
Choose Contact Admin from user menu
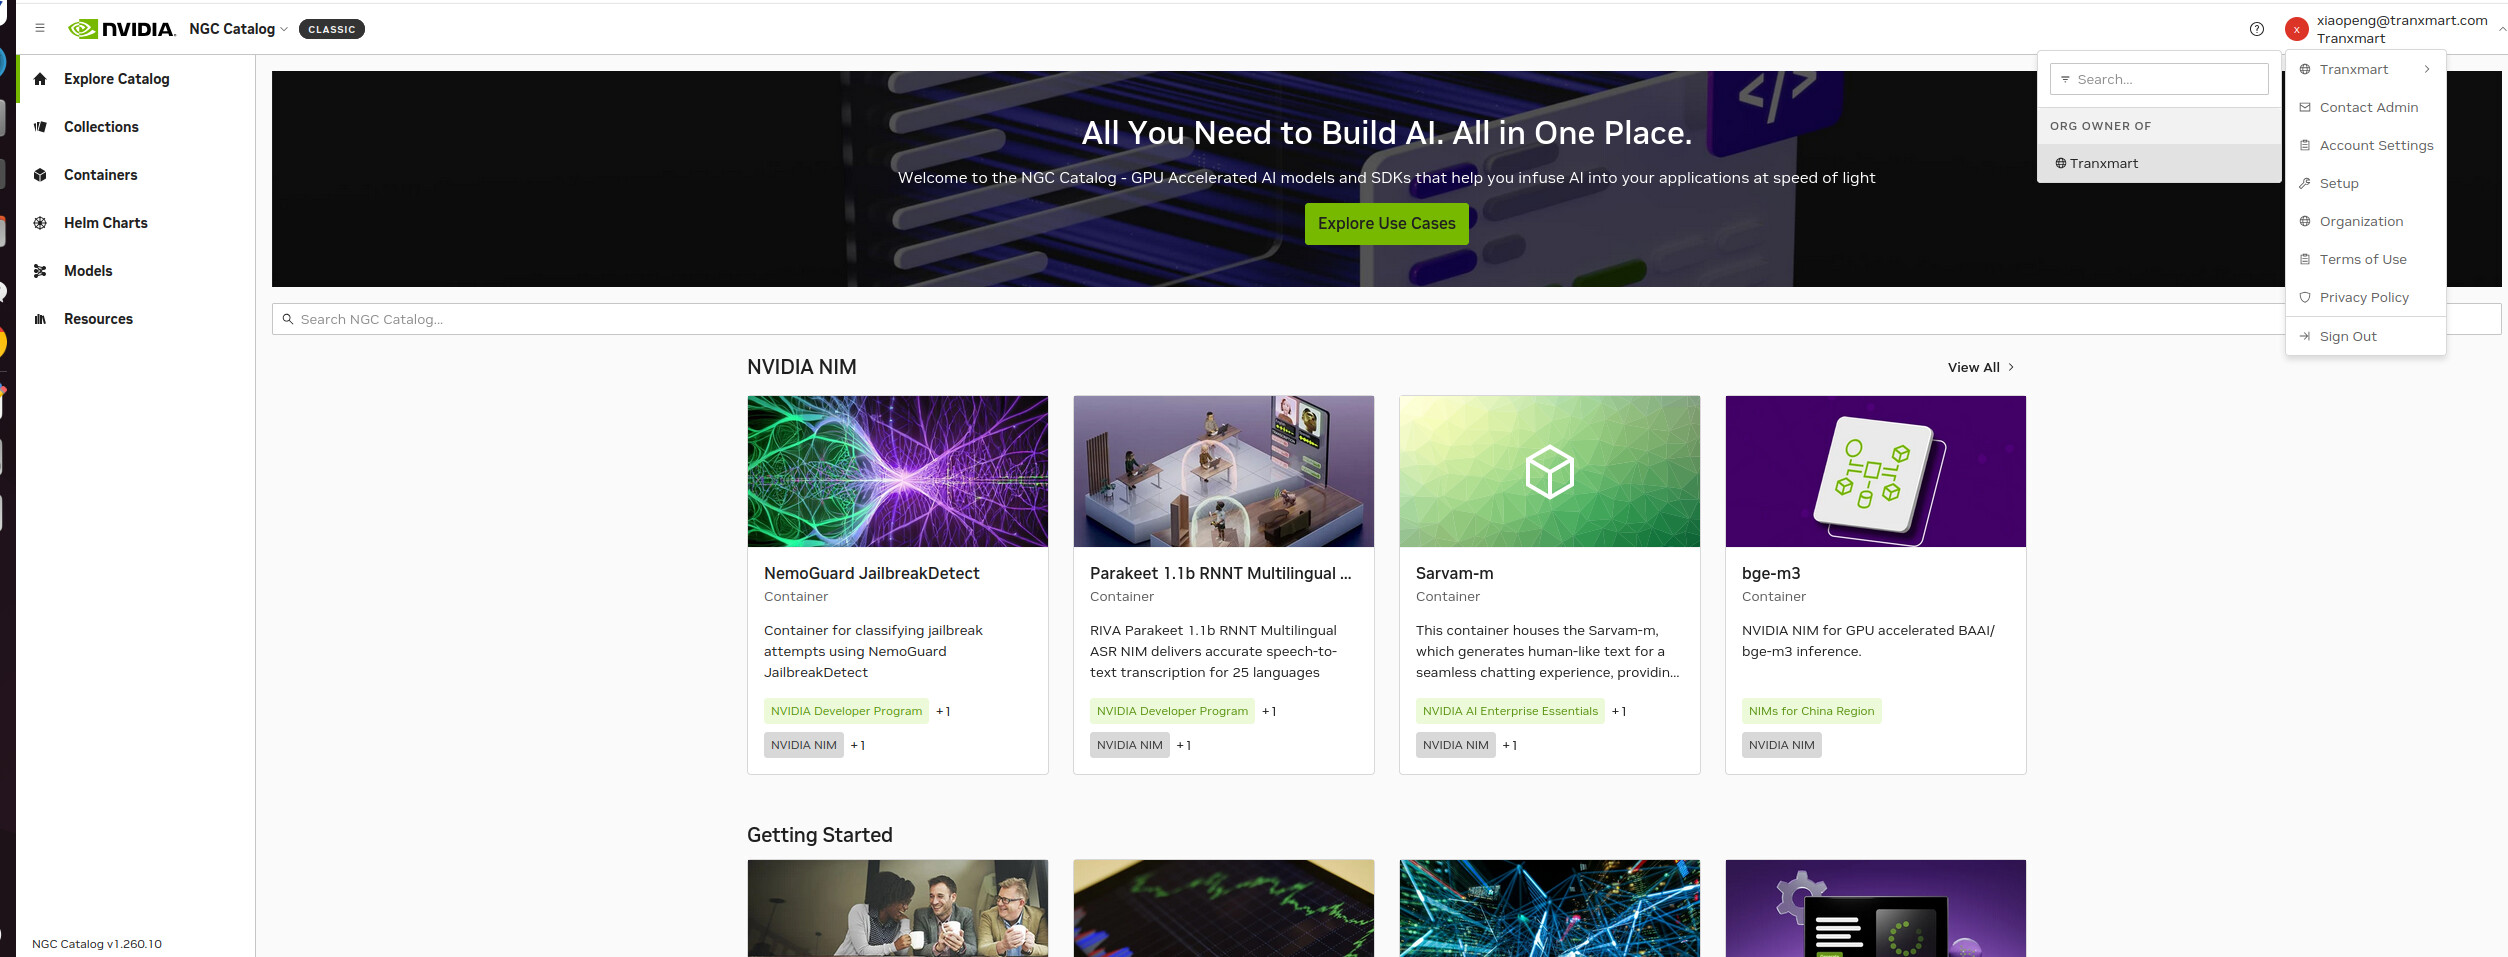[2368, 107]
